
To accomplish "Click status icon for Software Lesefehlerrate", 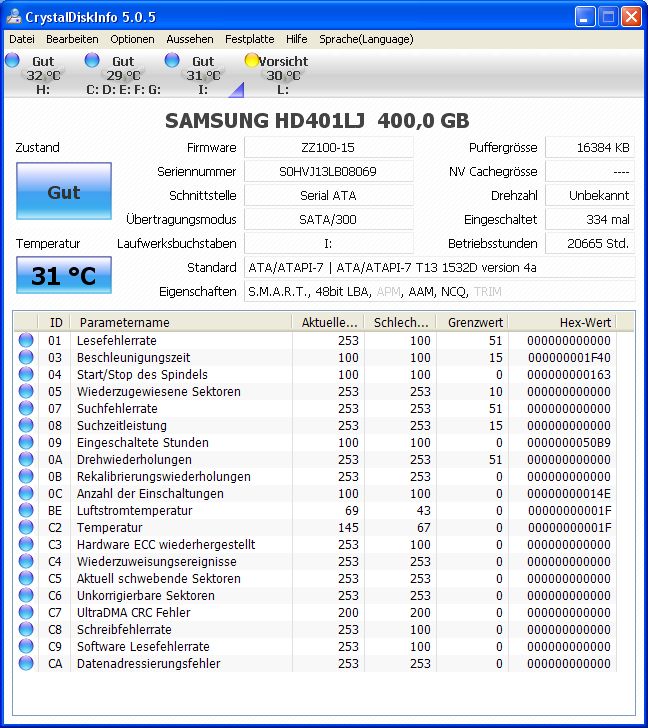I will coord(26,646).
